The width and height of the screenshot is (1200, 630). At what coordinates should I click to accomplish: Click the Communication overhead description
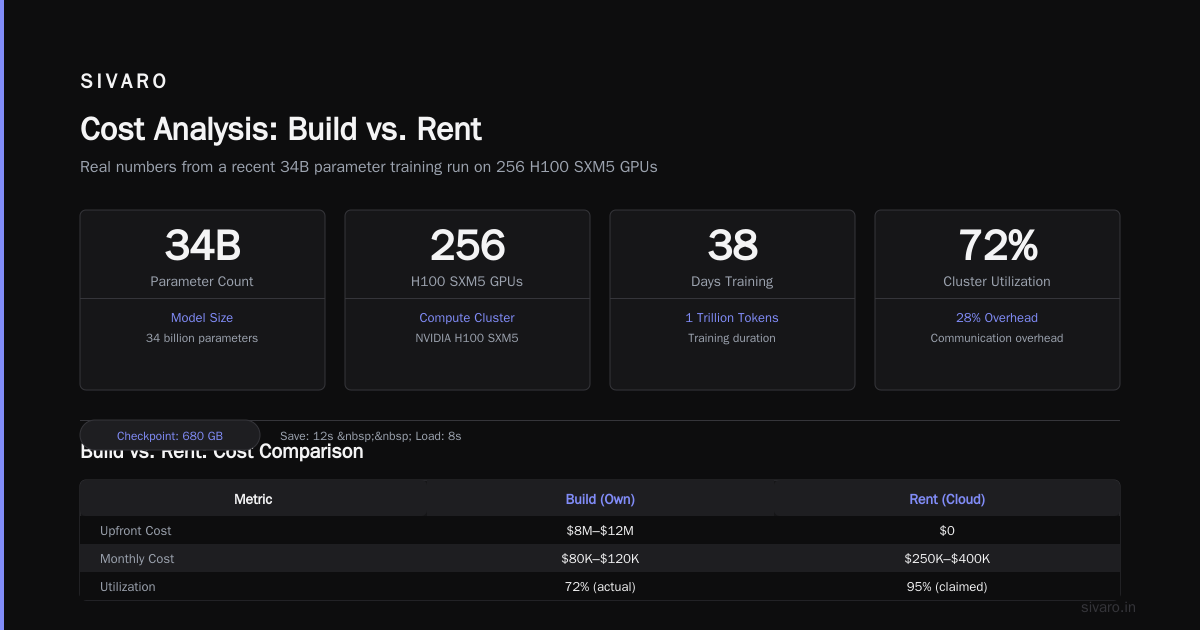tap(997, 338)
